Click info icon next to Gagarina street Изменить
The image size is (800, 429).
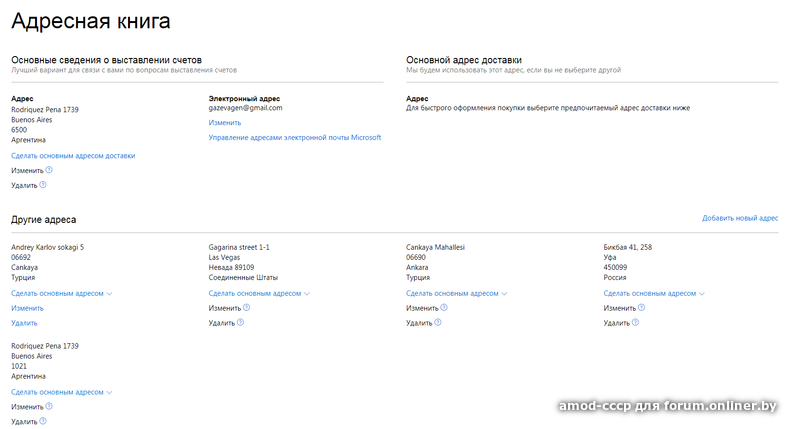coord(247,308)
